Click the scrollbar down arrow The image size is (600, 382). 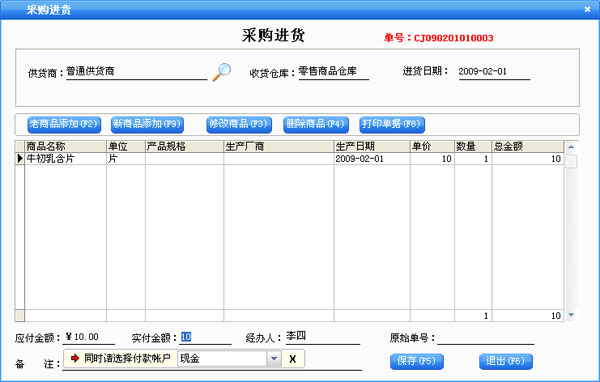tap(571, 315)
